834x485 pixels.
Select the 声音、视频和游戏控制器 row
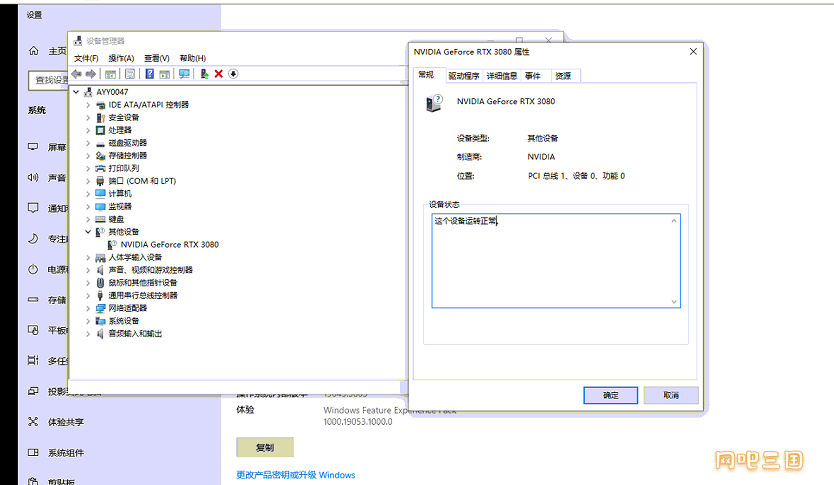[151, 270]
